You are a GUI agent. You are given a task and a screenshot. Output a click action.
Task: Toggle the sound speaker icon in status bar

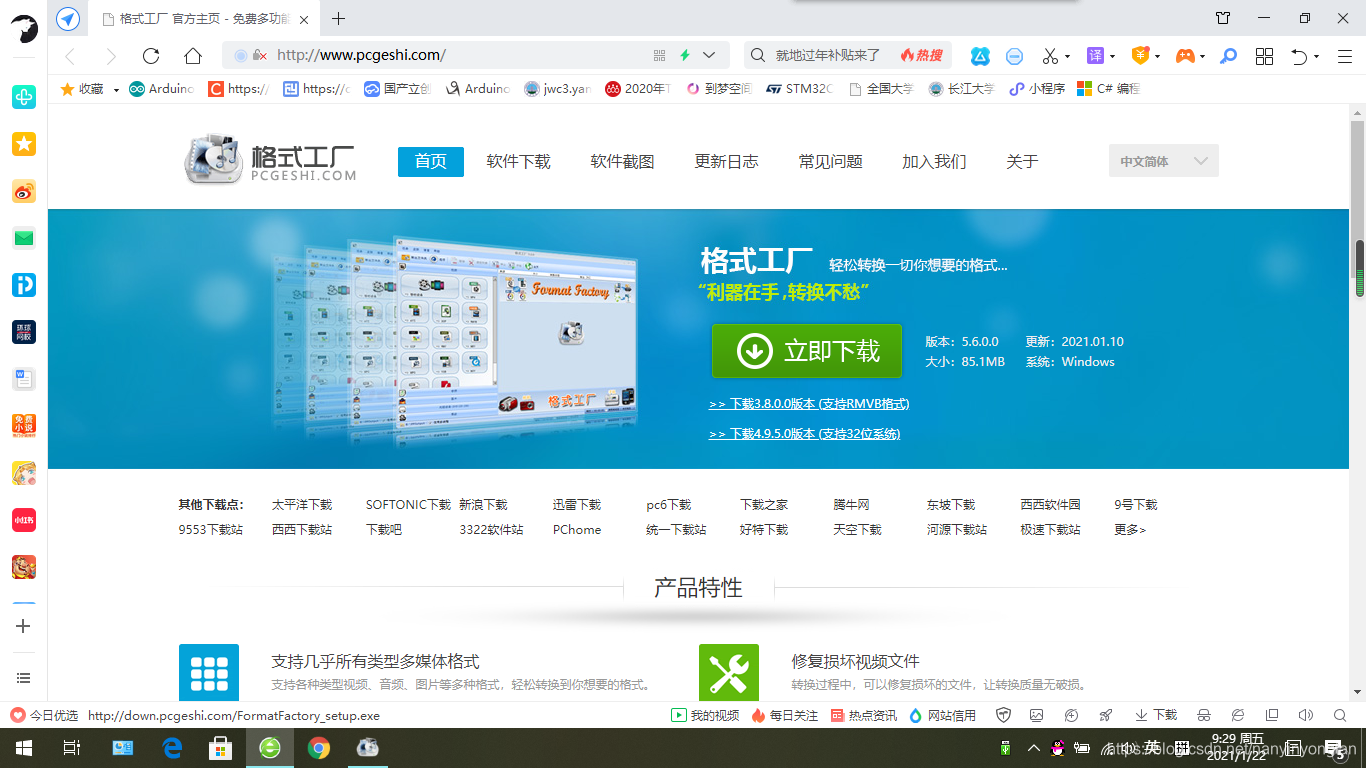(x=1305, y=715)
